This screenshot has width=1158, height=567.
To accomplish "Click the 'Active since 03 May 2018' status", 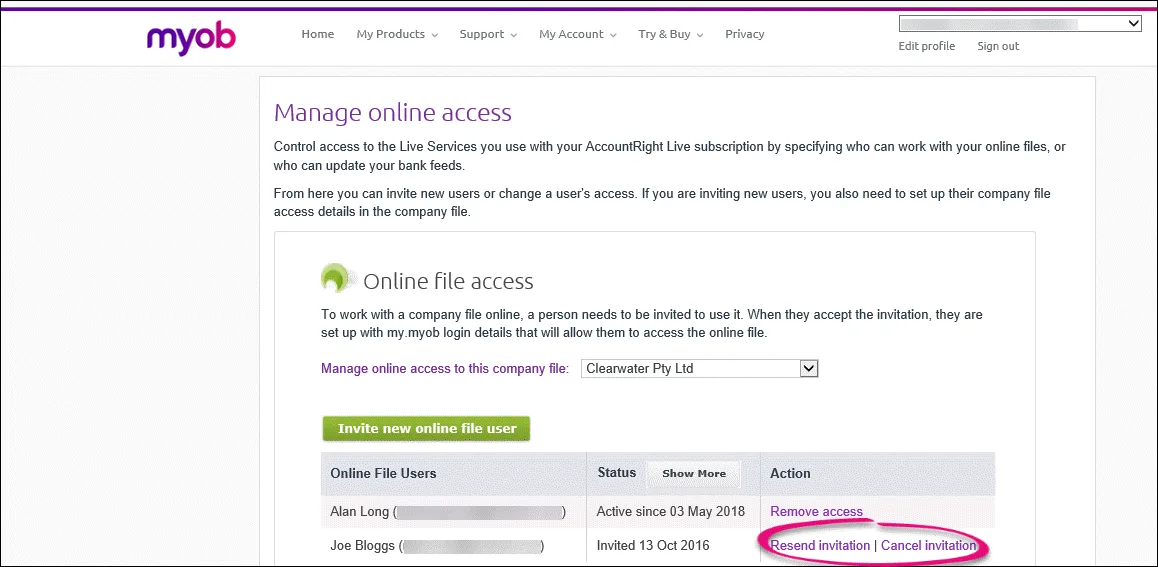I will coord(671,511).
